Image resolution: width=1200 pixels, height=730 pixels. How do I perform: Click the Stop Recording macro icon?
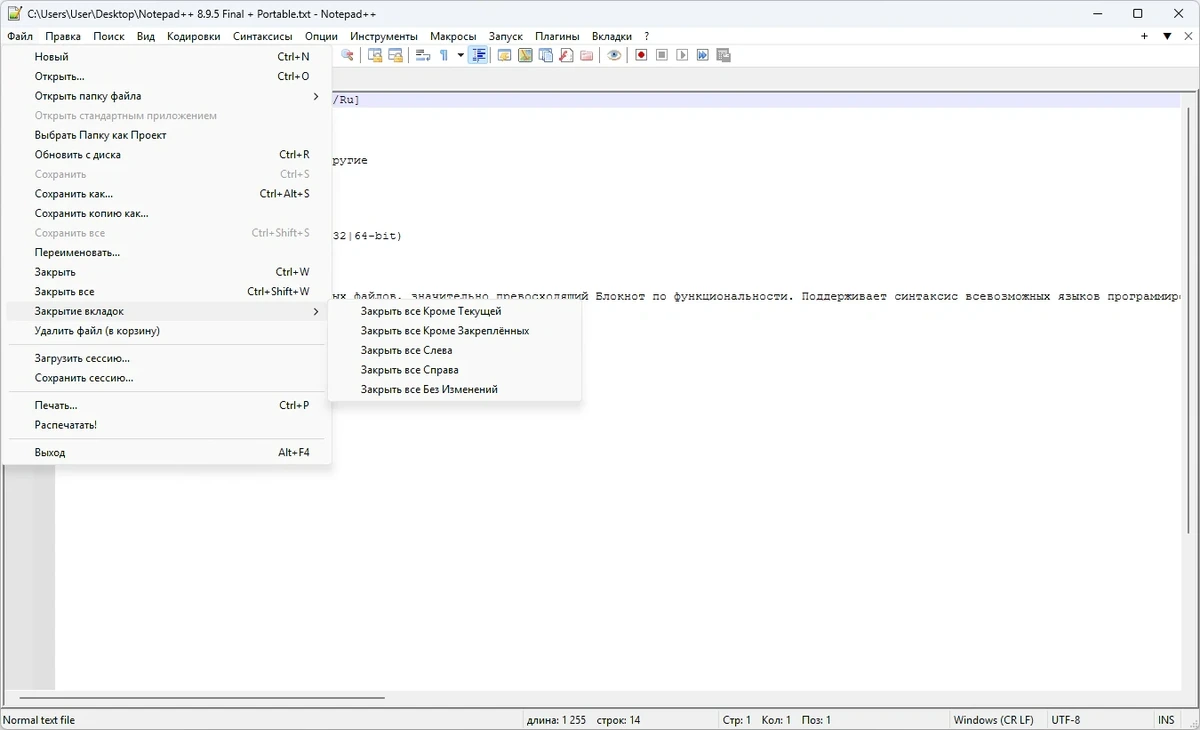(662, 55)
